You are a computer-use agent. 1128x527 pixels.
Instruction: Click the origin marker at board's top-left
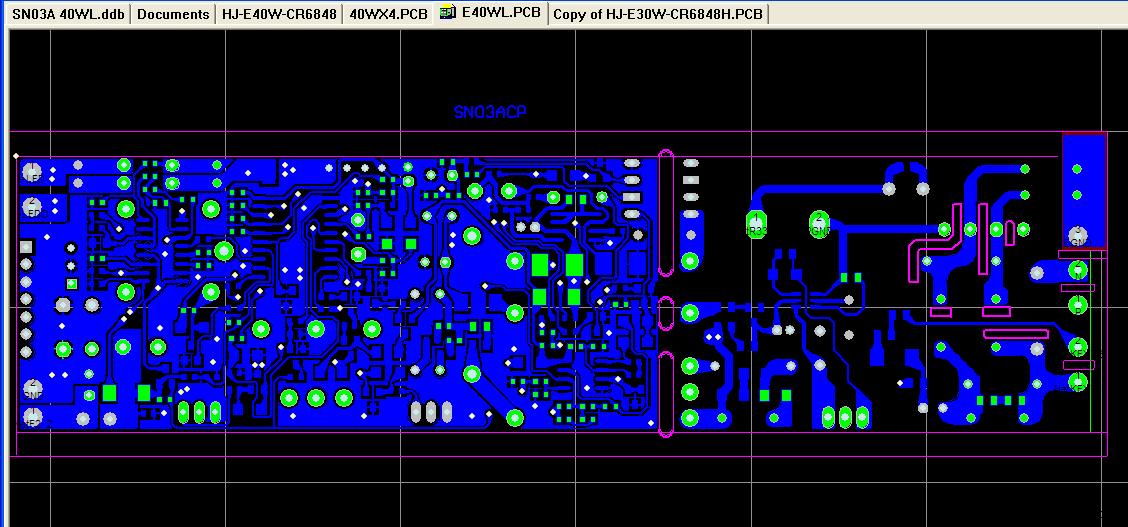point(16,155)
